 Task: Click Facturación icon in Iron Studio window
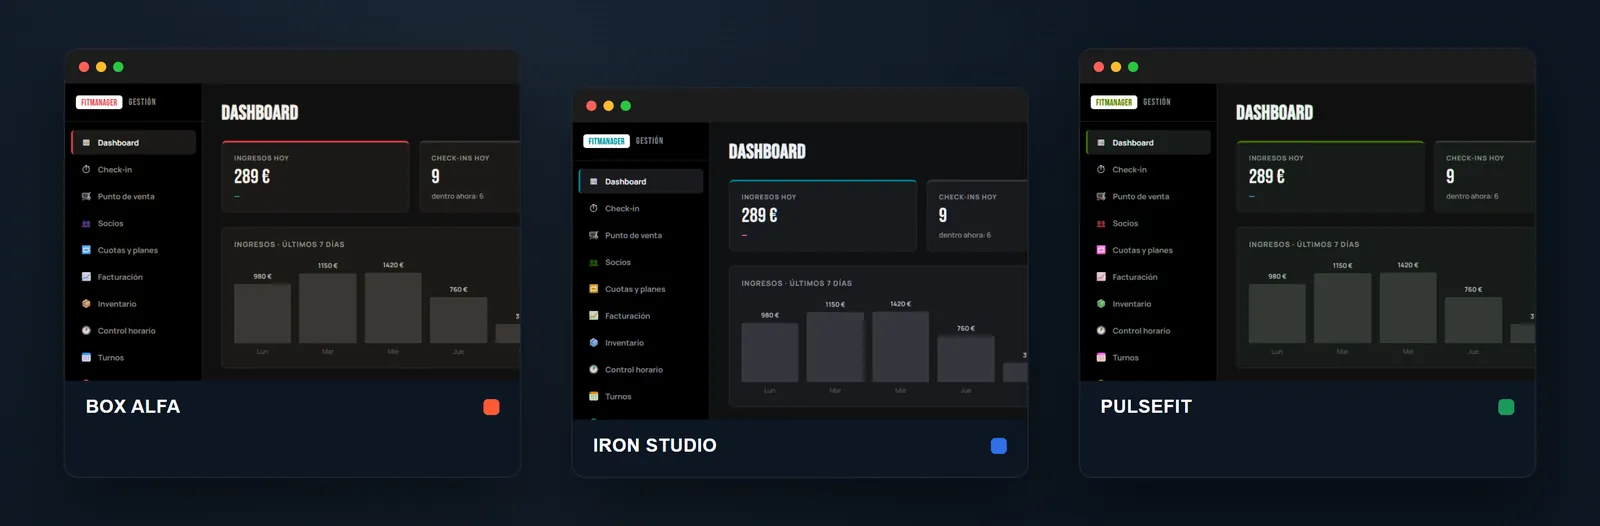594,316
